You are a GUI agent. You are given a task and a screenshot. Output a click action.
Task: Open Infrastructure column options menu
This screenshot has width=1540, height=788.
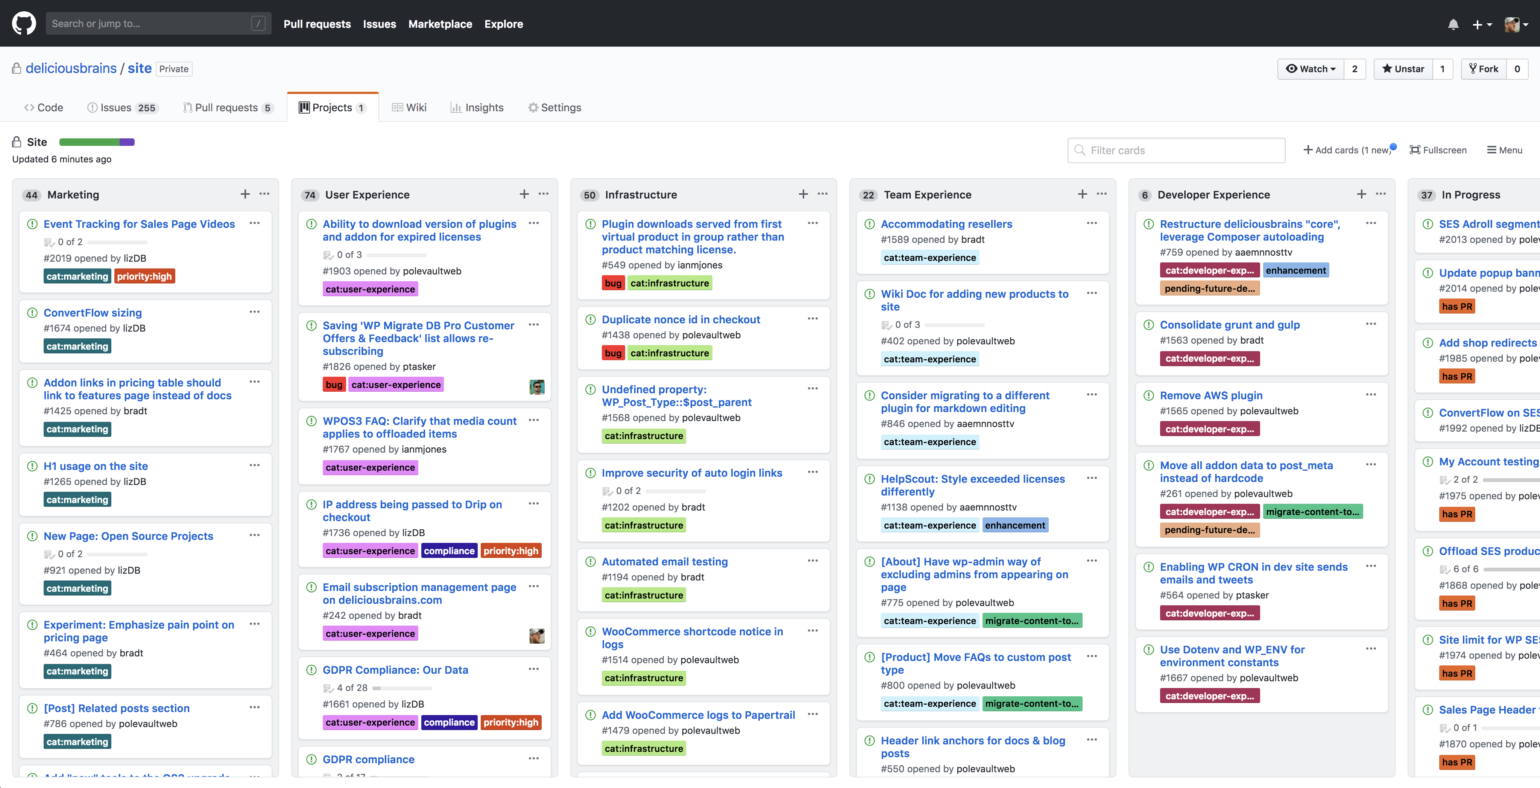coord(822,194)
